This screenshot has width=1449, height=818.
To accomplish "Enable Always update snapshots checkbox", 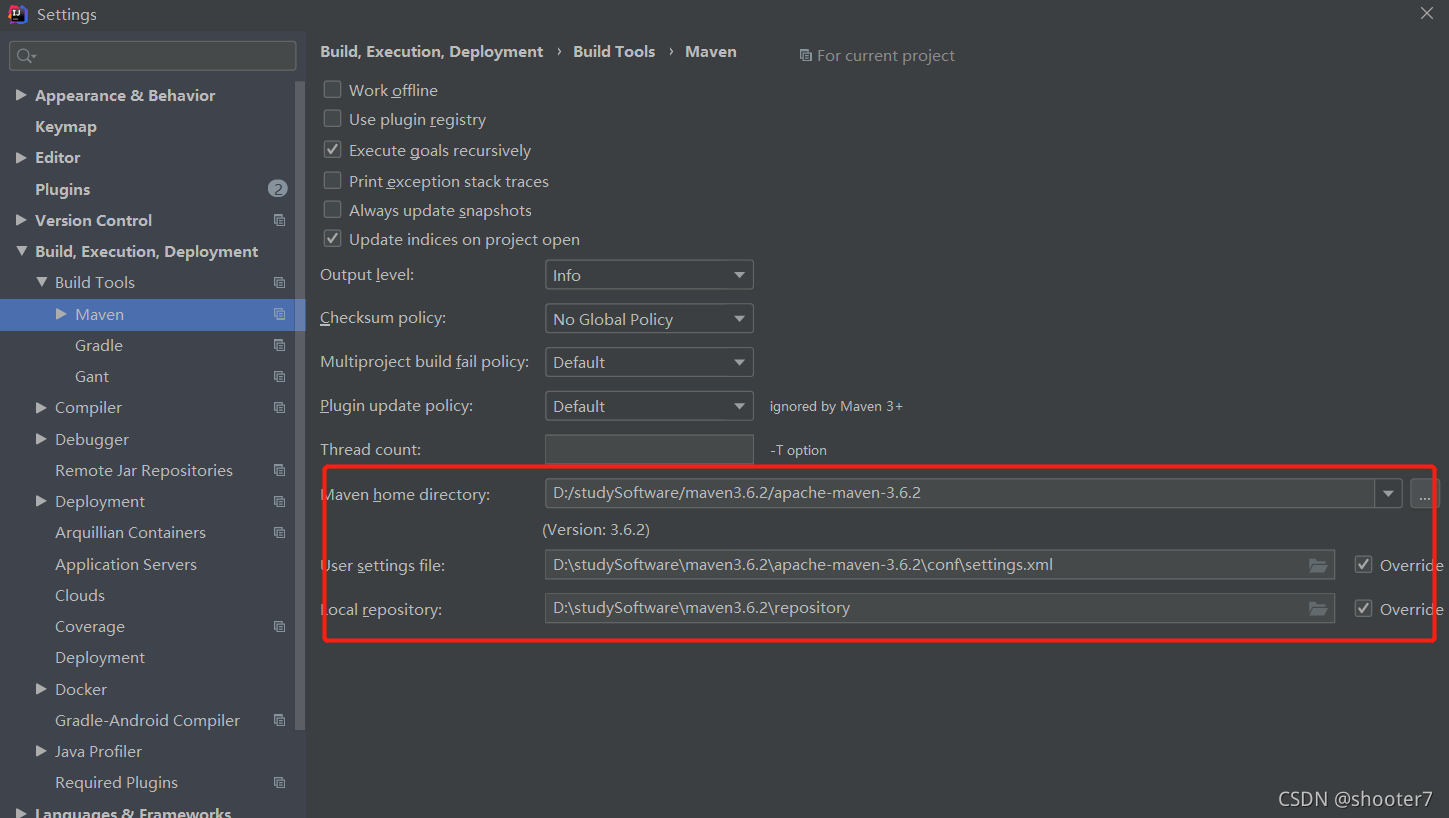I will [332, 210].
